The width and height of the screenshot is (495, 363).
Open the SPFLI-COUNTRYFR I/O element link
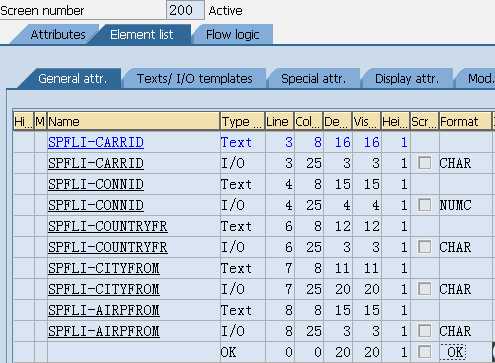(x=108, y=247)
